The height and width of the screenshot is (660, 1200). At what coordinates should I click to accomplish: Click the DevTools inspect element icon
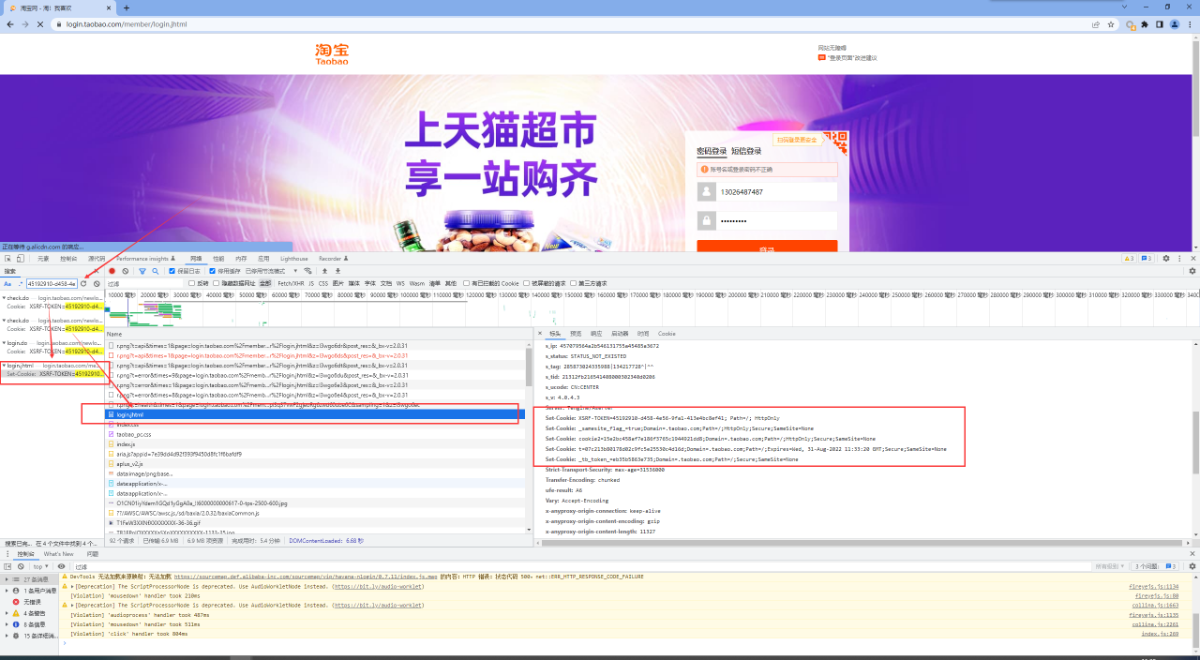click(10, 258)
